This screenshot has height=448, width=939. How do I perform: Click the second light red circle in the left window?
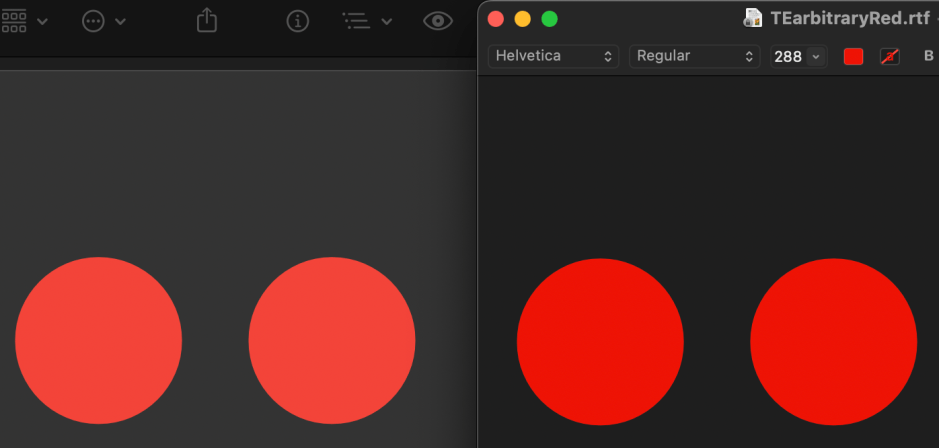332,340
